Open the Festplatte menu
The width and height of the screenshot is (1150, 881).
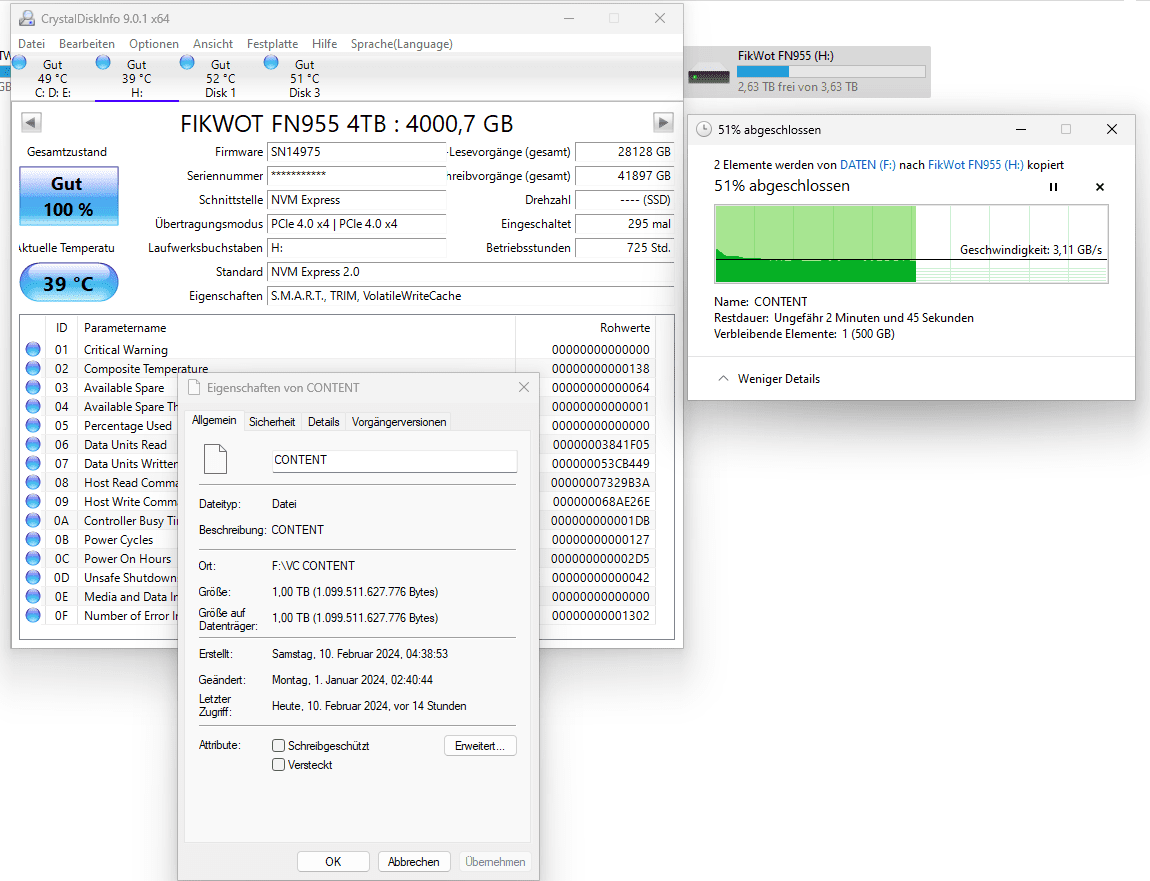point(272,44)
